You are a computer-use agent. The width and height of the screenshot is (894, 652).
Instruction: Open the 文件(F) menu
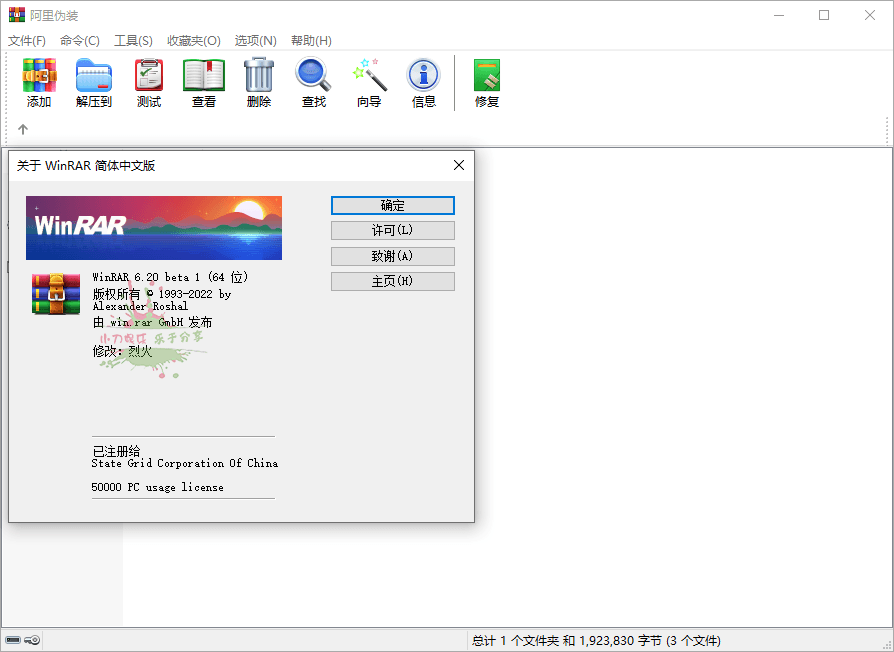point(27,41)
